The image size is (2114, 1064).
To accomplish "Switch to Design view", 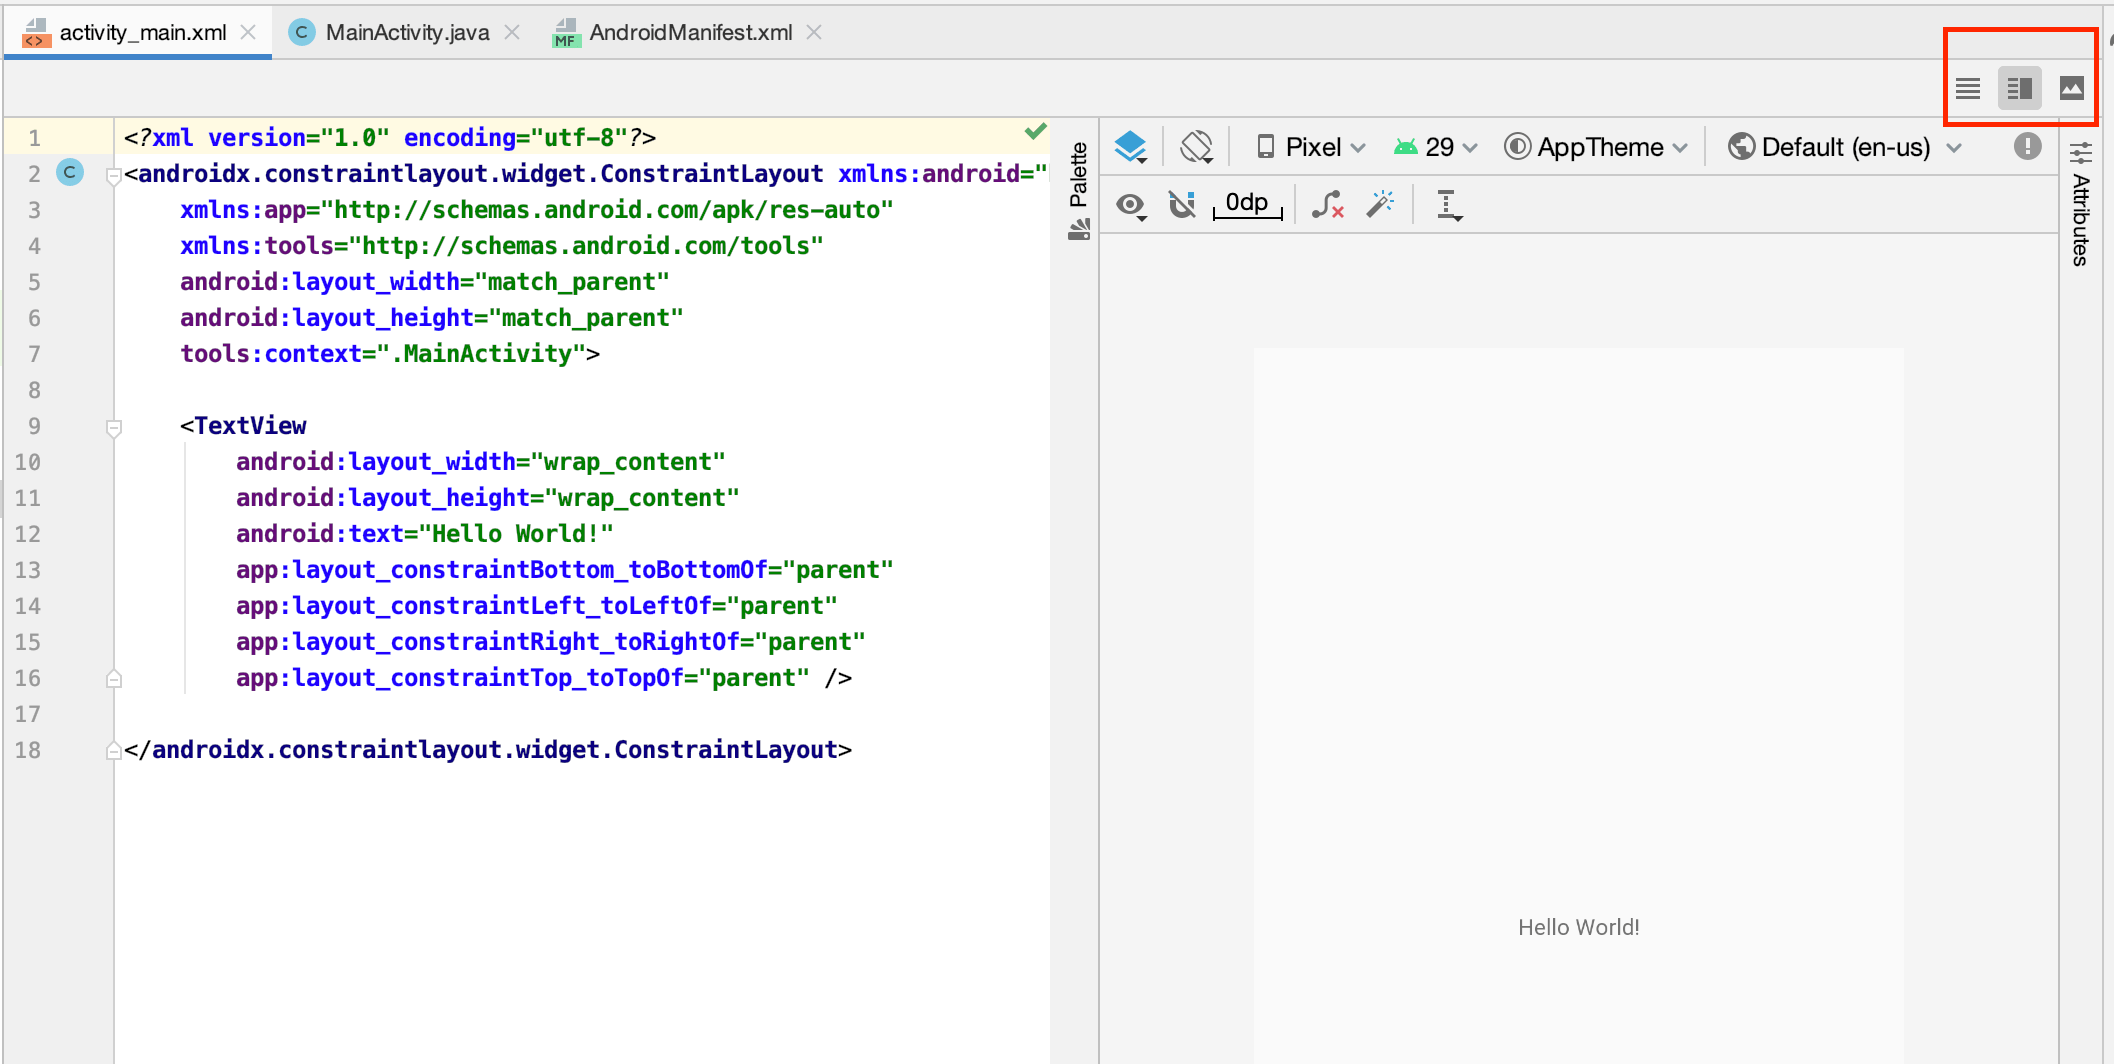I will (2072, 88).
